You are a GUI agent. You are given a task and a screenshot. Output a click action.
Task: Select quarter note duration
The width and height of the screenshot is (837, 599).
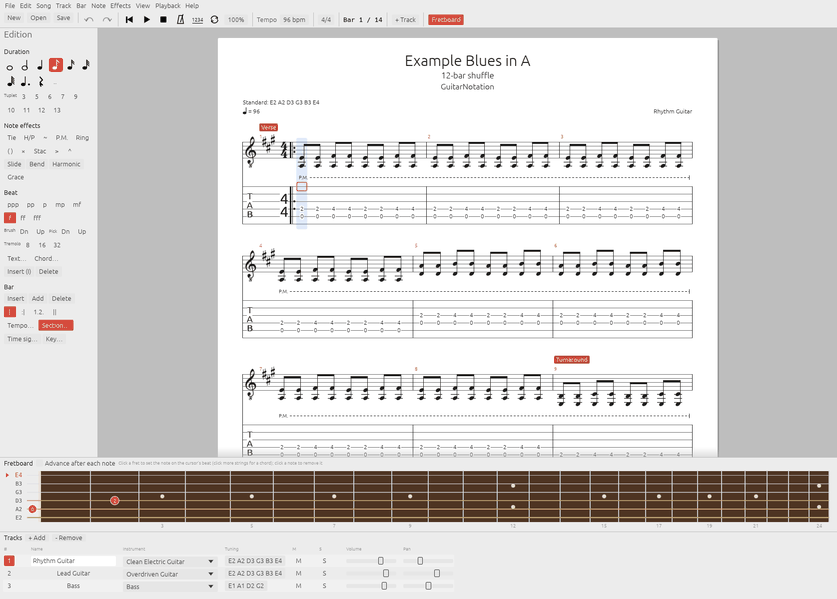coord(40,65)
